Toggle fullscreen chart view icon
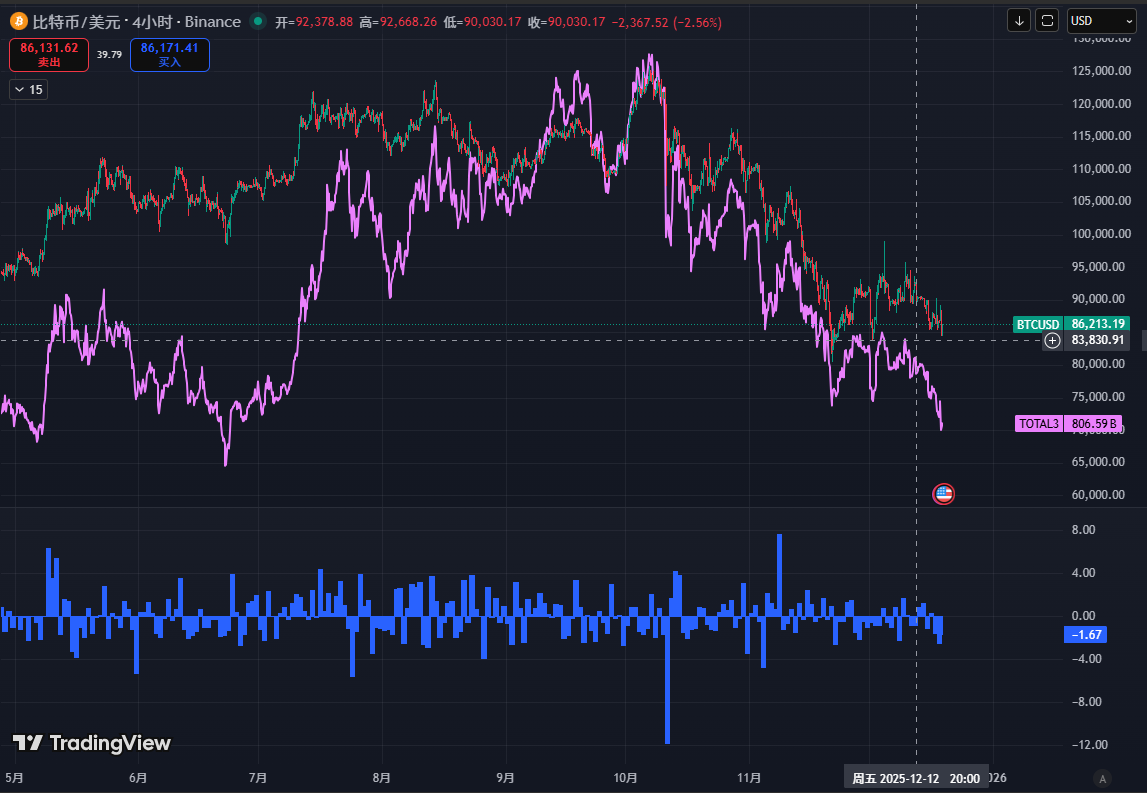1147x793 pixels. 1047,20
